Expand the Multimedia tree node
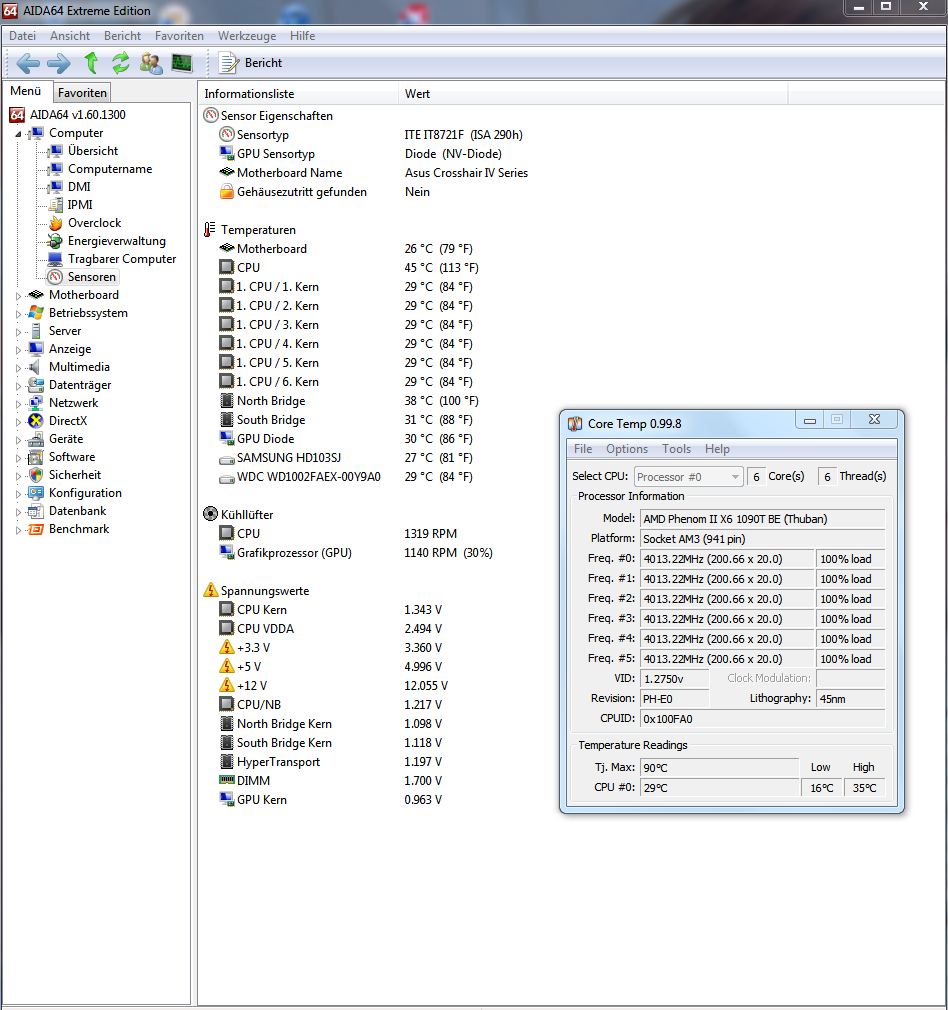 [x=18, y=368]
